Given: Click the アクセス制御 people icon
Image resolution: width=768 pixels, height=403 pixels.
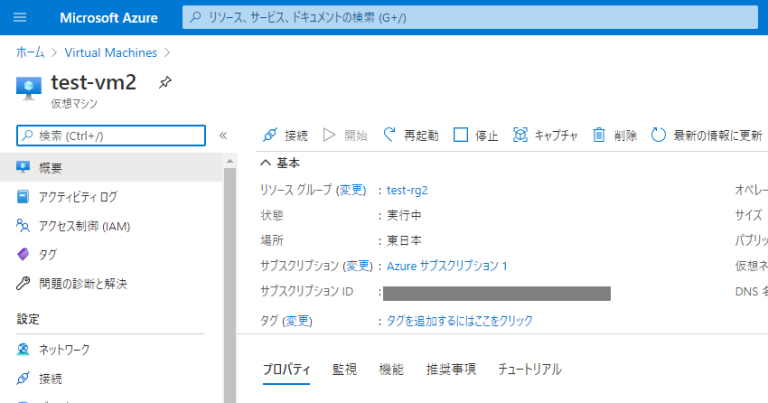Looking at the screenshot, I should click(23, 225).
